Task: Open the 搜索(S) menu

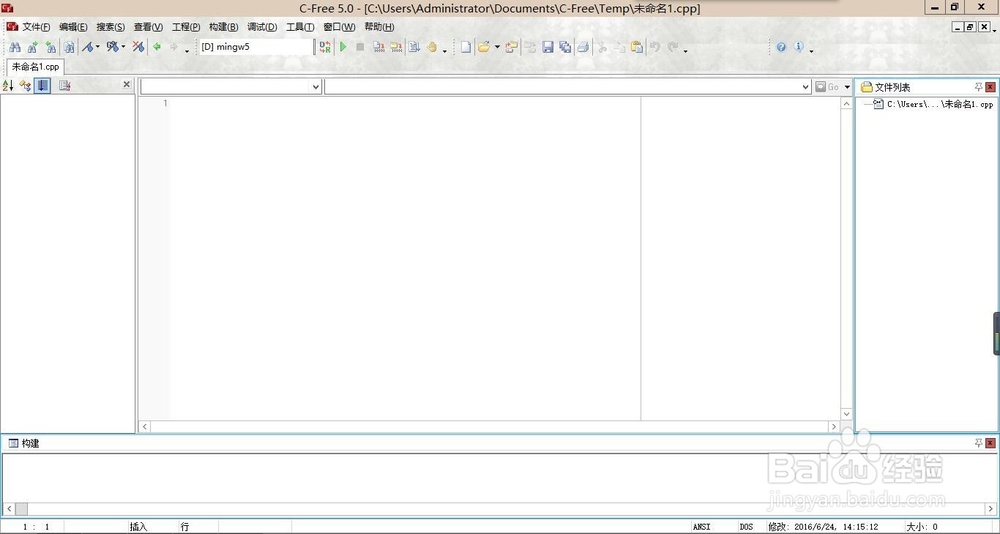Action: click(x=110, y=27)
